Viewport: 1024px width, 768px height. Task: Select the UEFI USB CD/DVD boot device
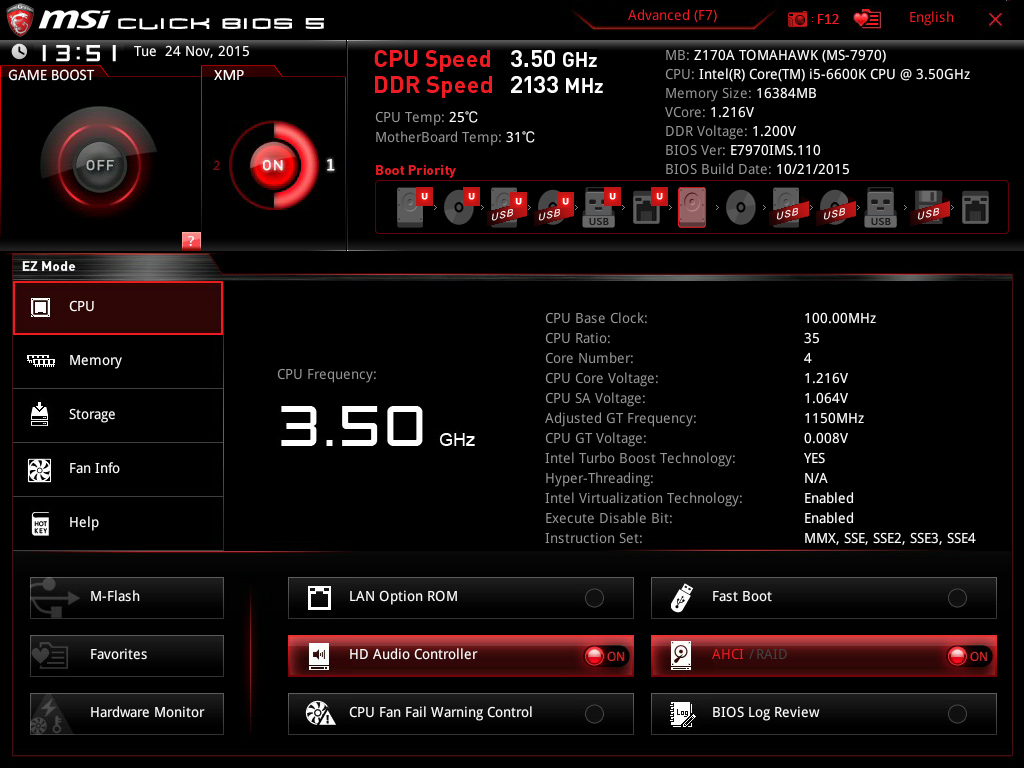(x=554, y=208)
